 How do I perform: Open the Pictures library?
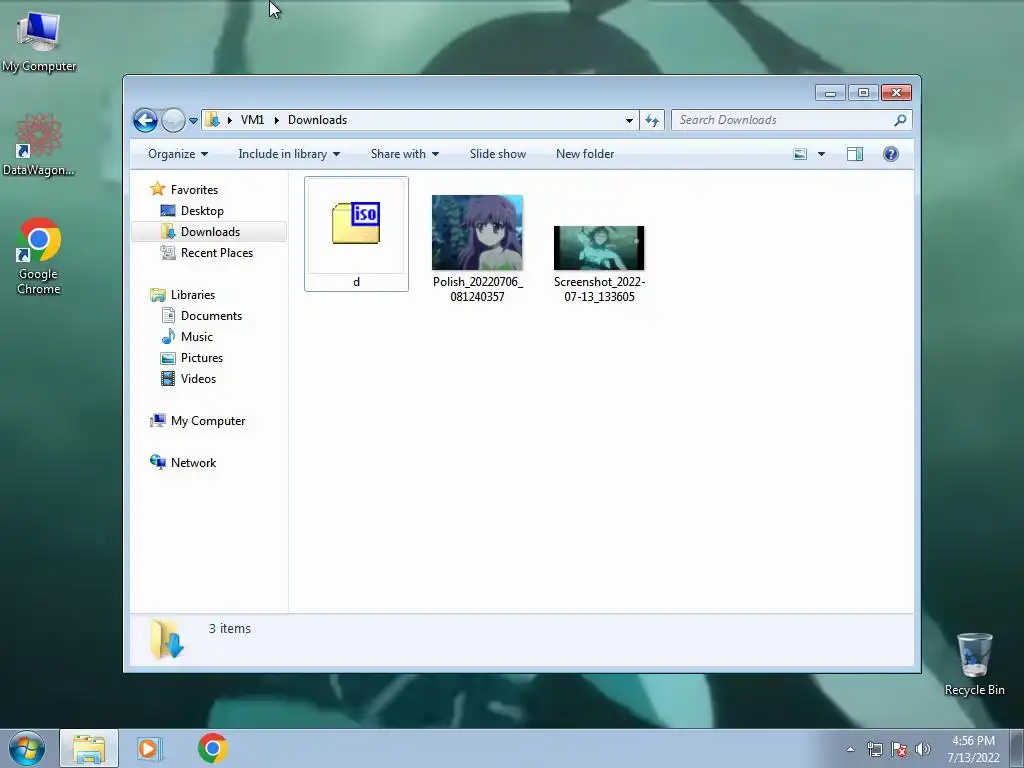202,358
